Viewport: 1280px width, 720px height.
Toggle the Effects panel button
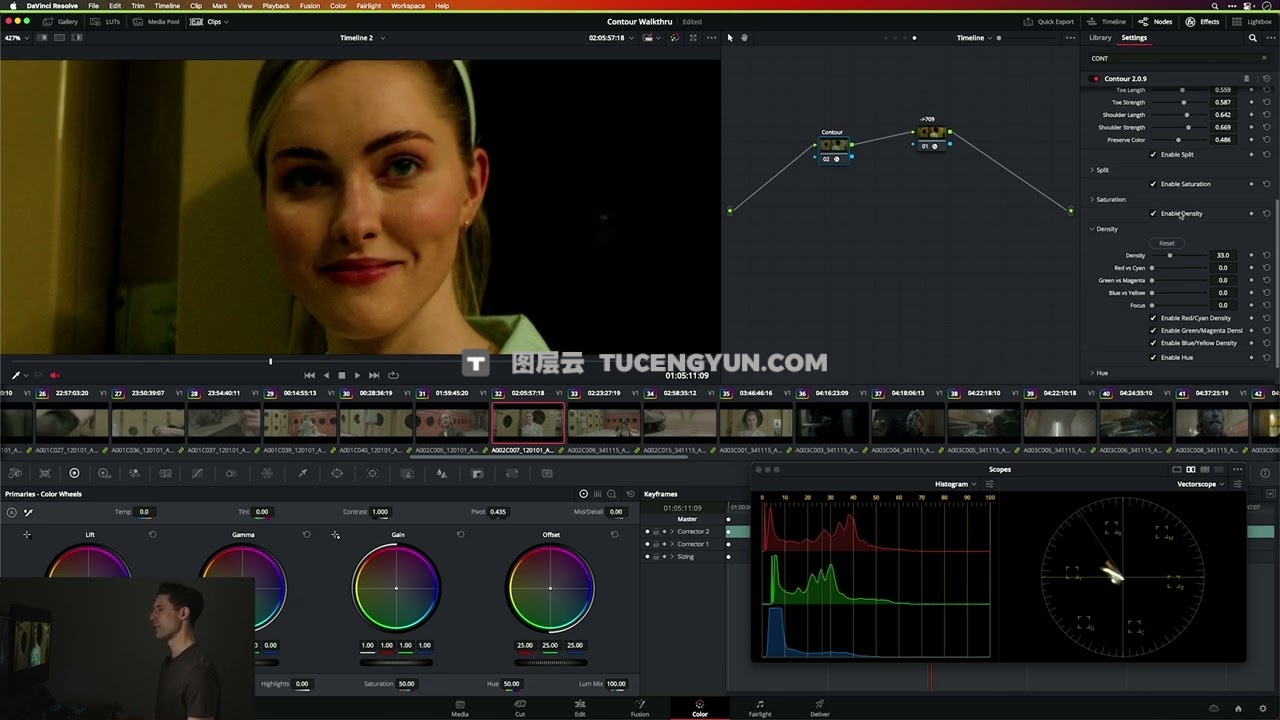(x=1203, y=21)
